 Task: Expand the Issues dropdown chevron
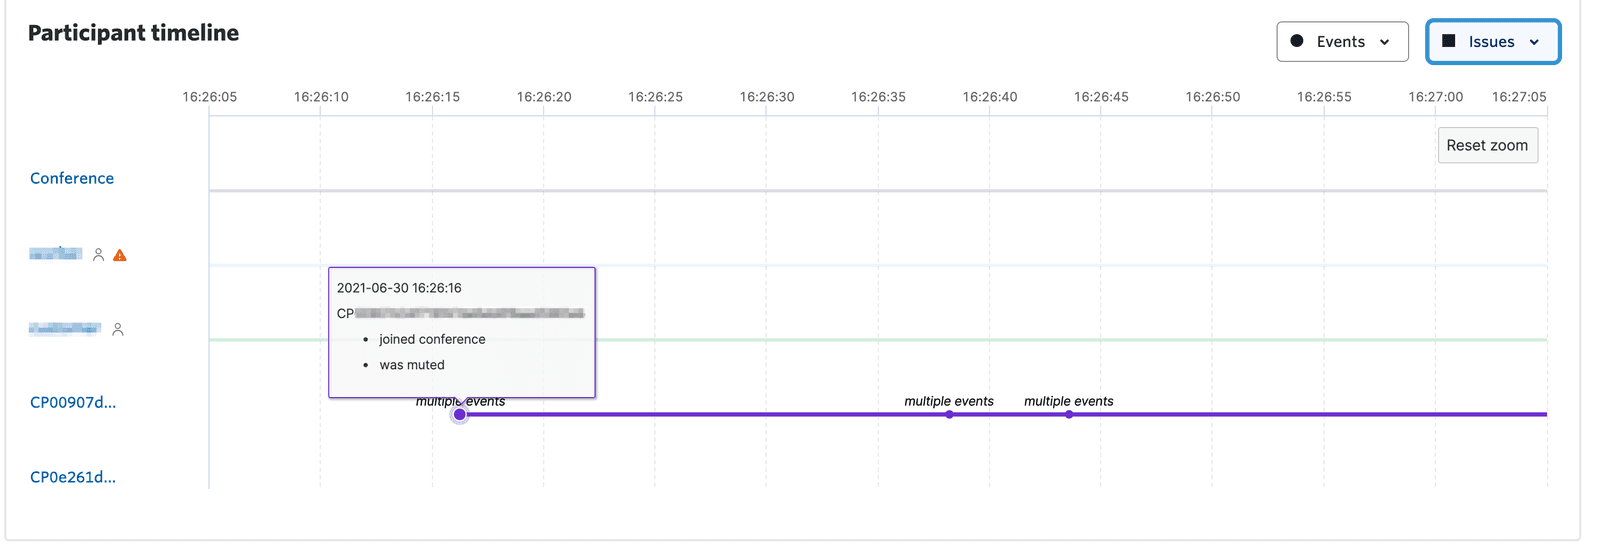click(1534, 42)
